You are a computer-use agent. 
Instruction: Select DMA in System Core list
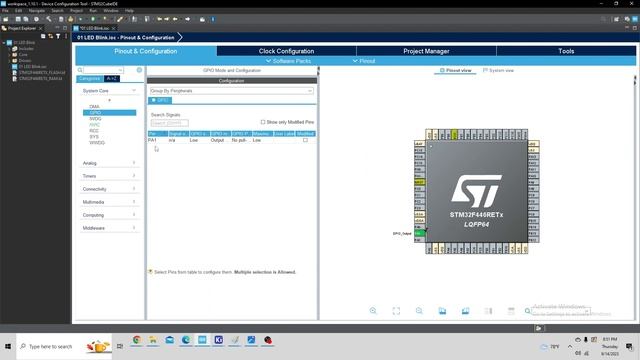click(x=94, y=107)
